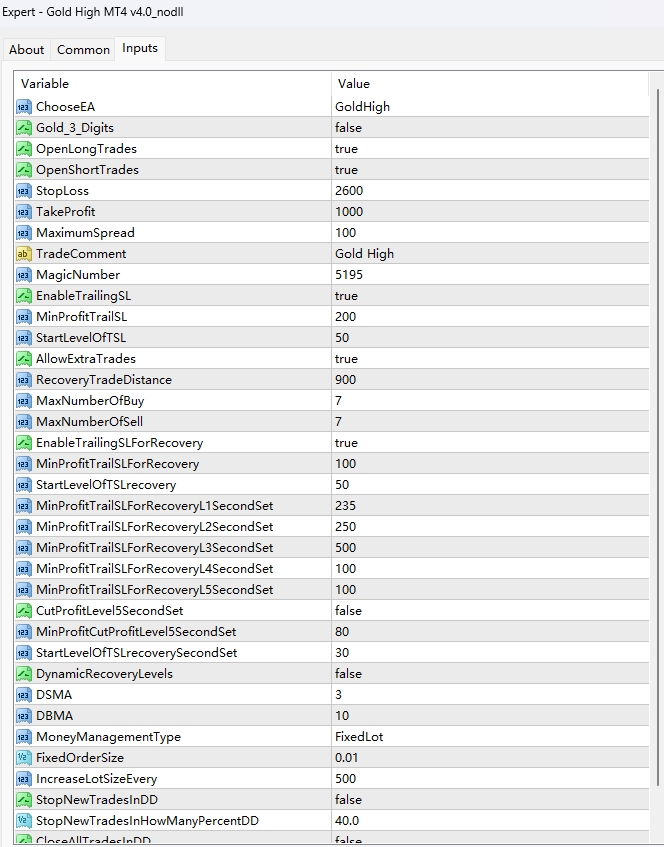
Task: Select the MinProfitTrailSLForRecoveryL5SecondSet row name
Action: pos(155,590)
